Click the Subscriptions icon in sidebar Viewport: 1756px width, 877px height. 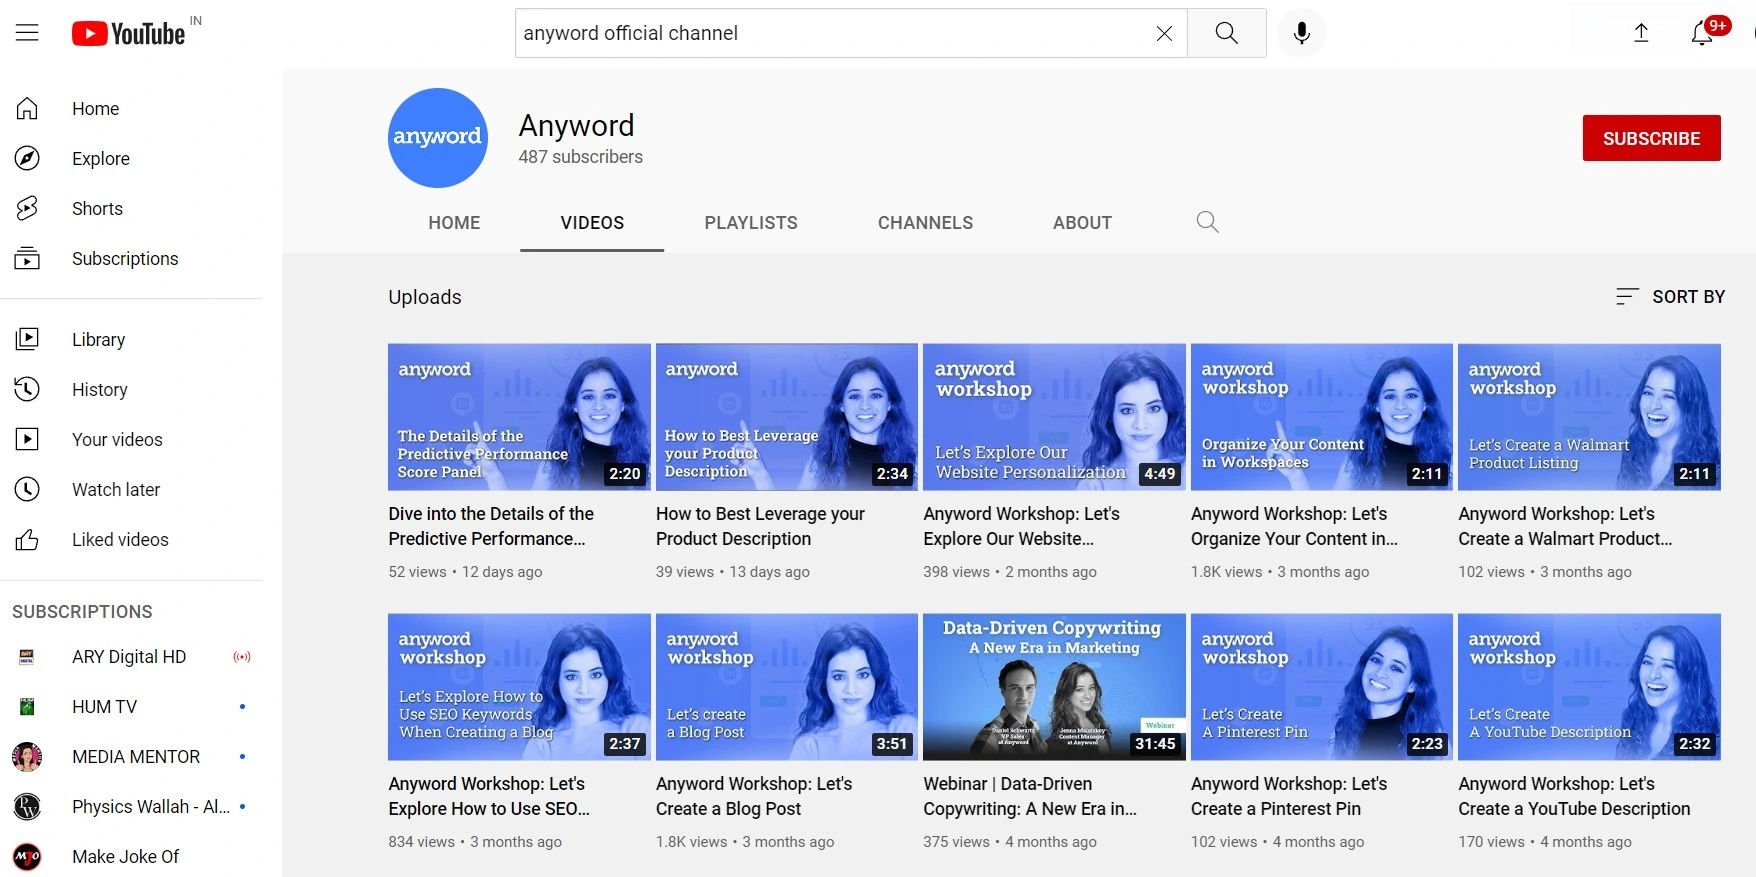click(x=27, y=258)
